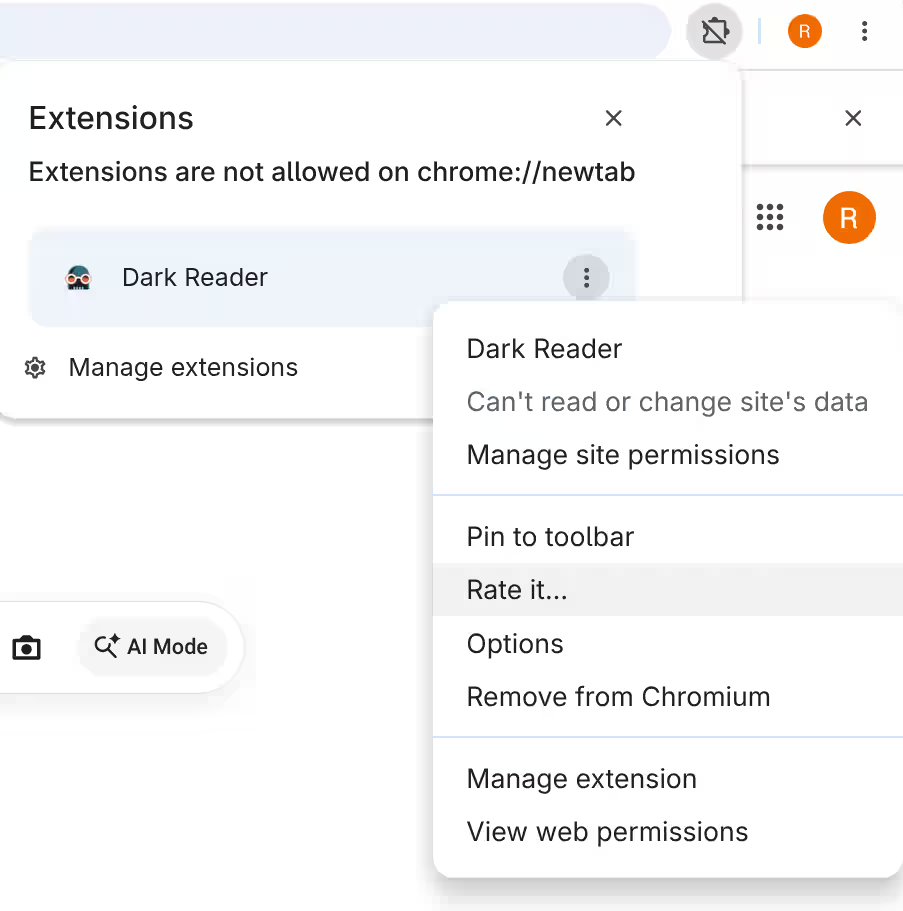Click the browser address bar
The width and height of the screenshot is (903, 911).
[335, 31]
